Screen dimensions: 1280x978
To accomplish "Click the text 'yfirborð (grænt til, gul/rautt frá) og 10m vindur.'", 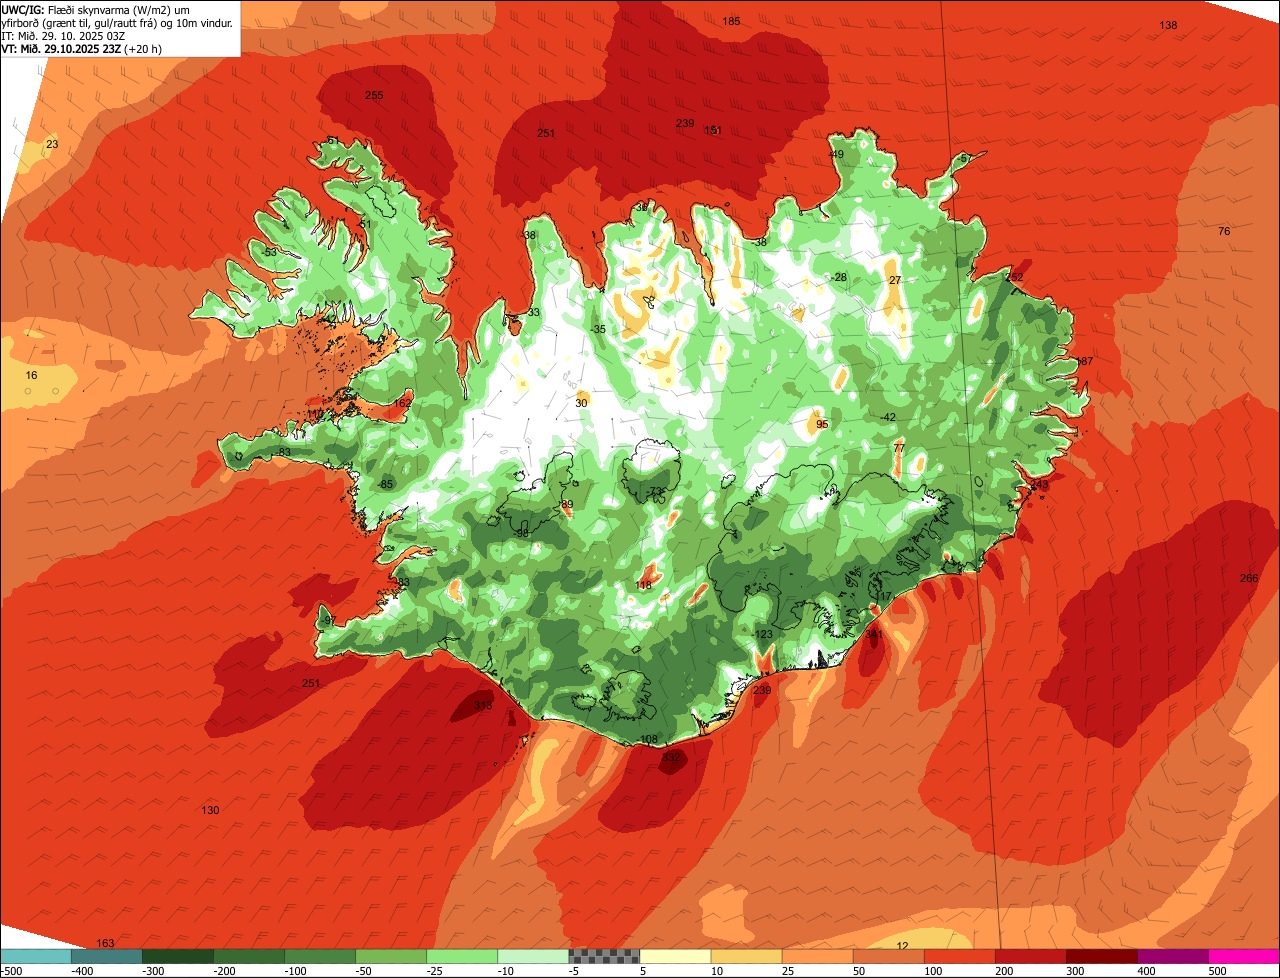I will click(117, 22).
